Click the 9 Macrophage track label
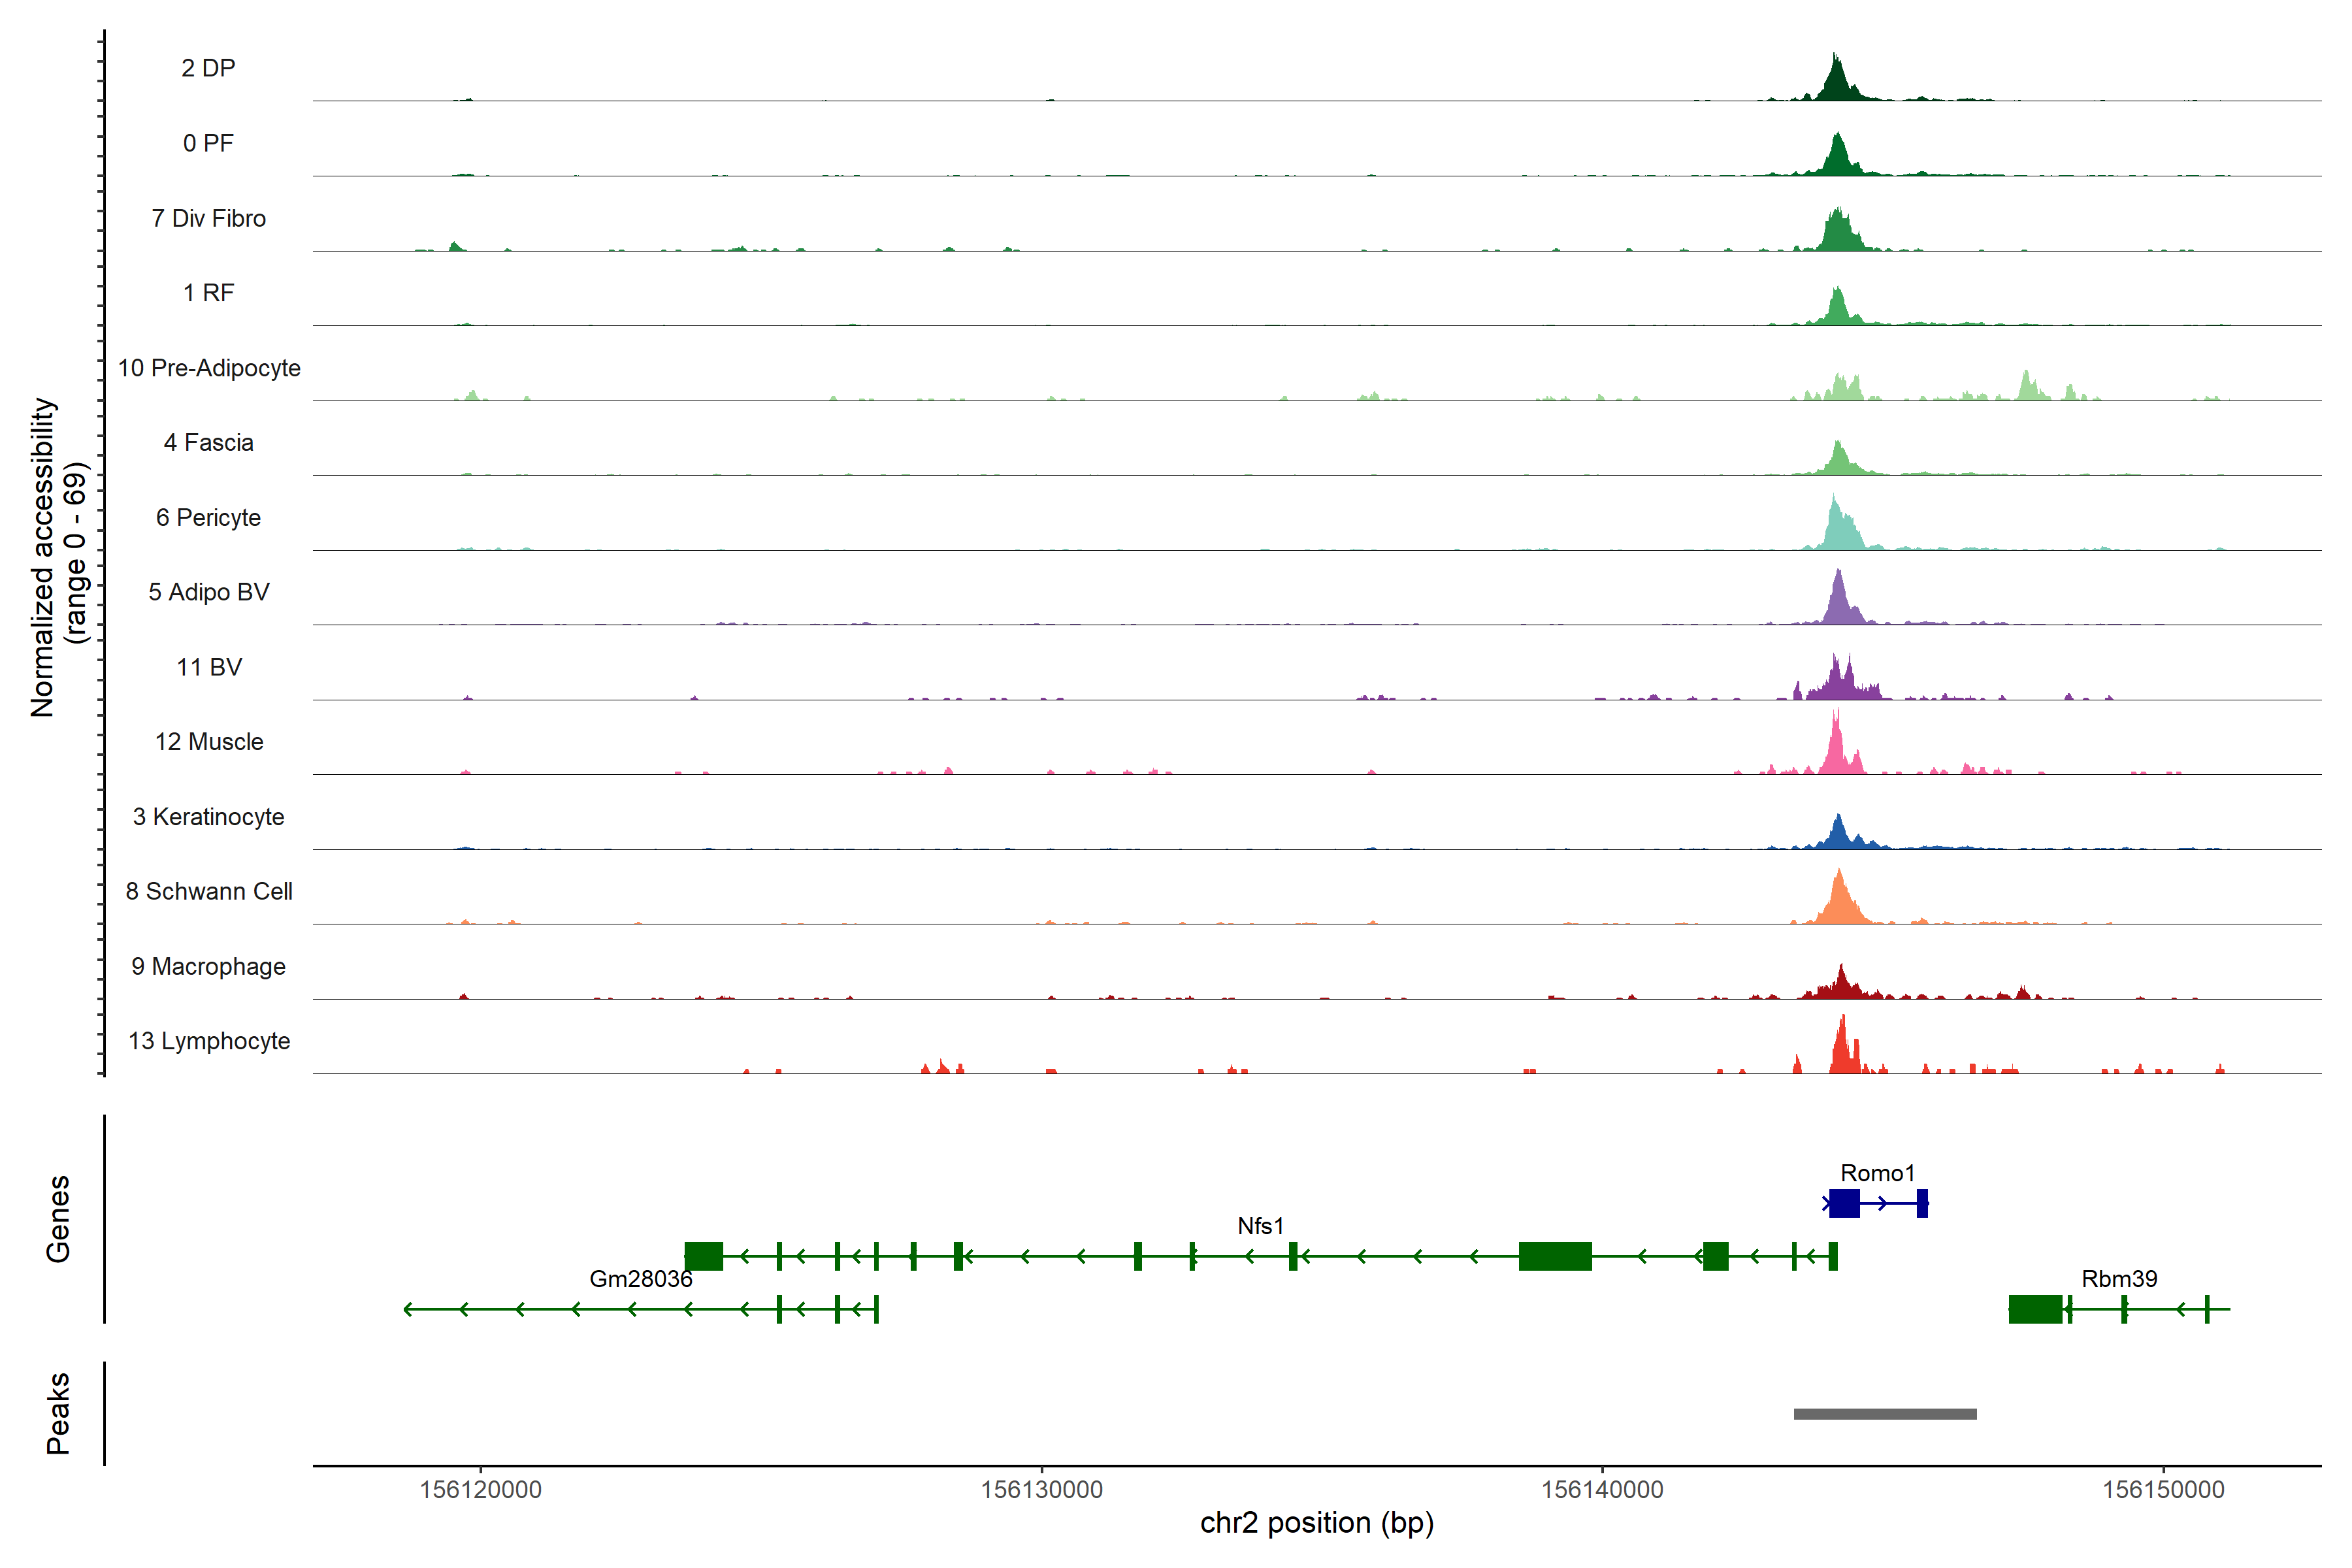The height and width of the screenshot is (1568, 2352). (x=208, y=966)
